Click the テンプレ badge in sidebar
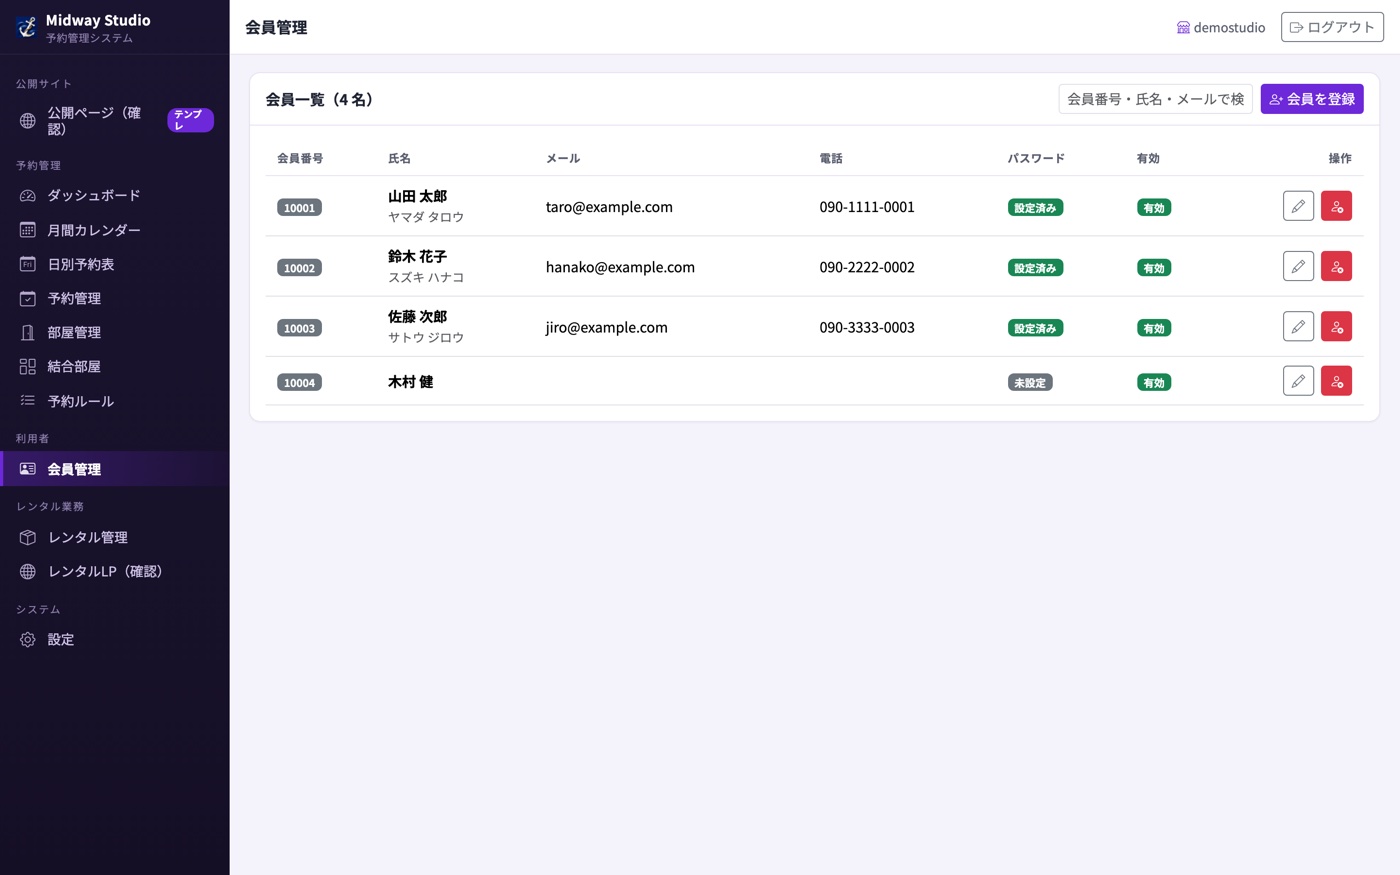The height and width of the screenshot is (875, 1400). [x=190, y=120]
